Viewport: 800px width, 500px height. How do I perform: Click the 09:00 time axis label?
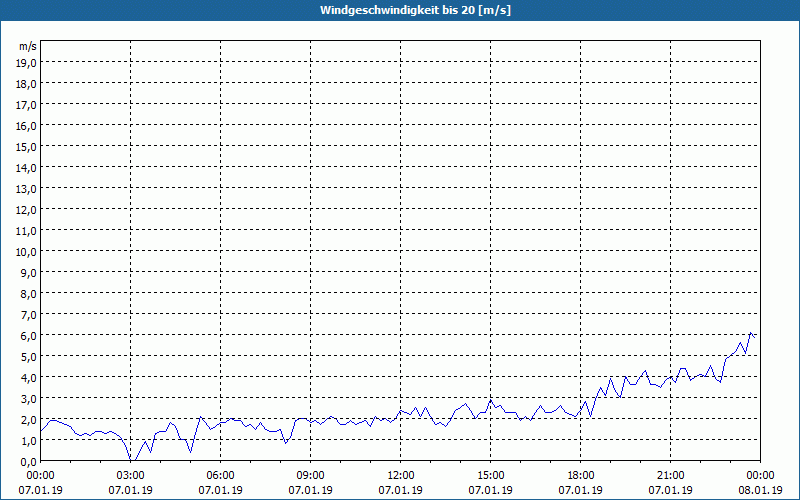pyautogui.click(x=310, y=475)
